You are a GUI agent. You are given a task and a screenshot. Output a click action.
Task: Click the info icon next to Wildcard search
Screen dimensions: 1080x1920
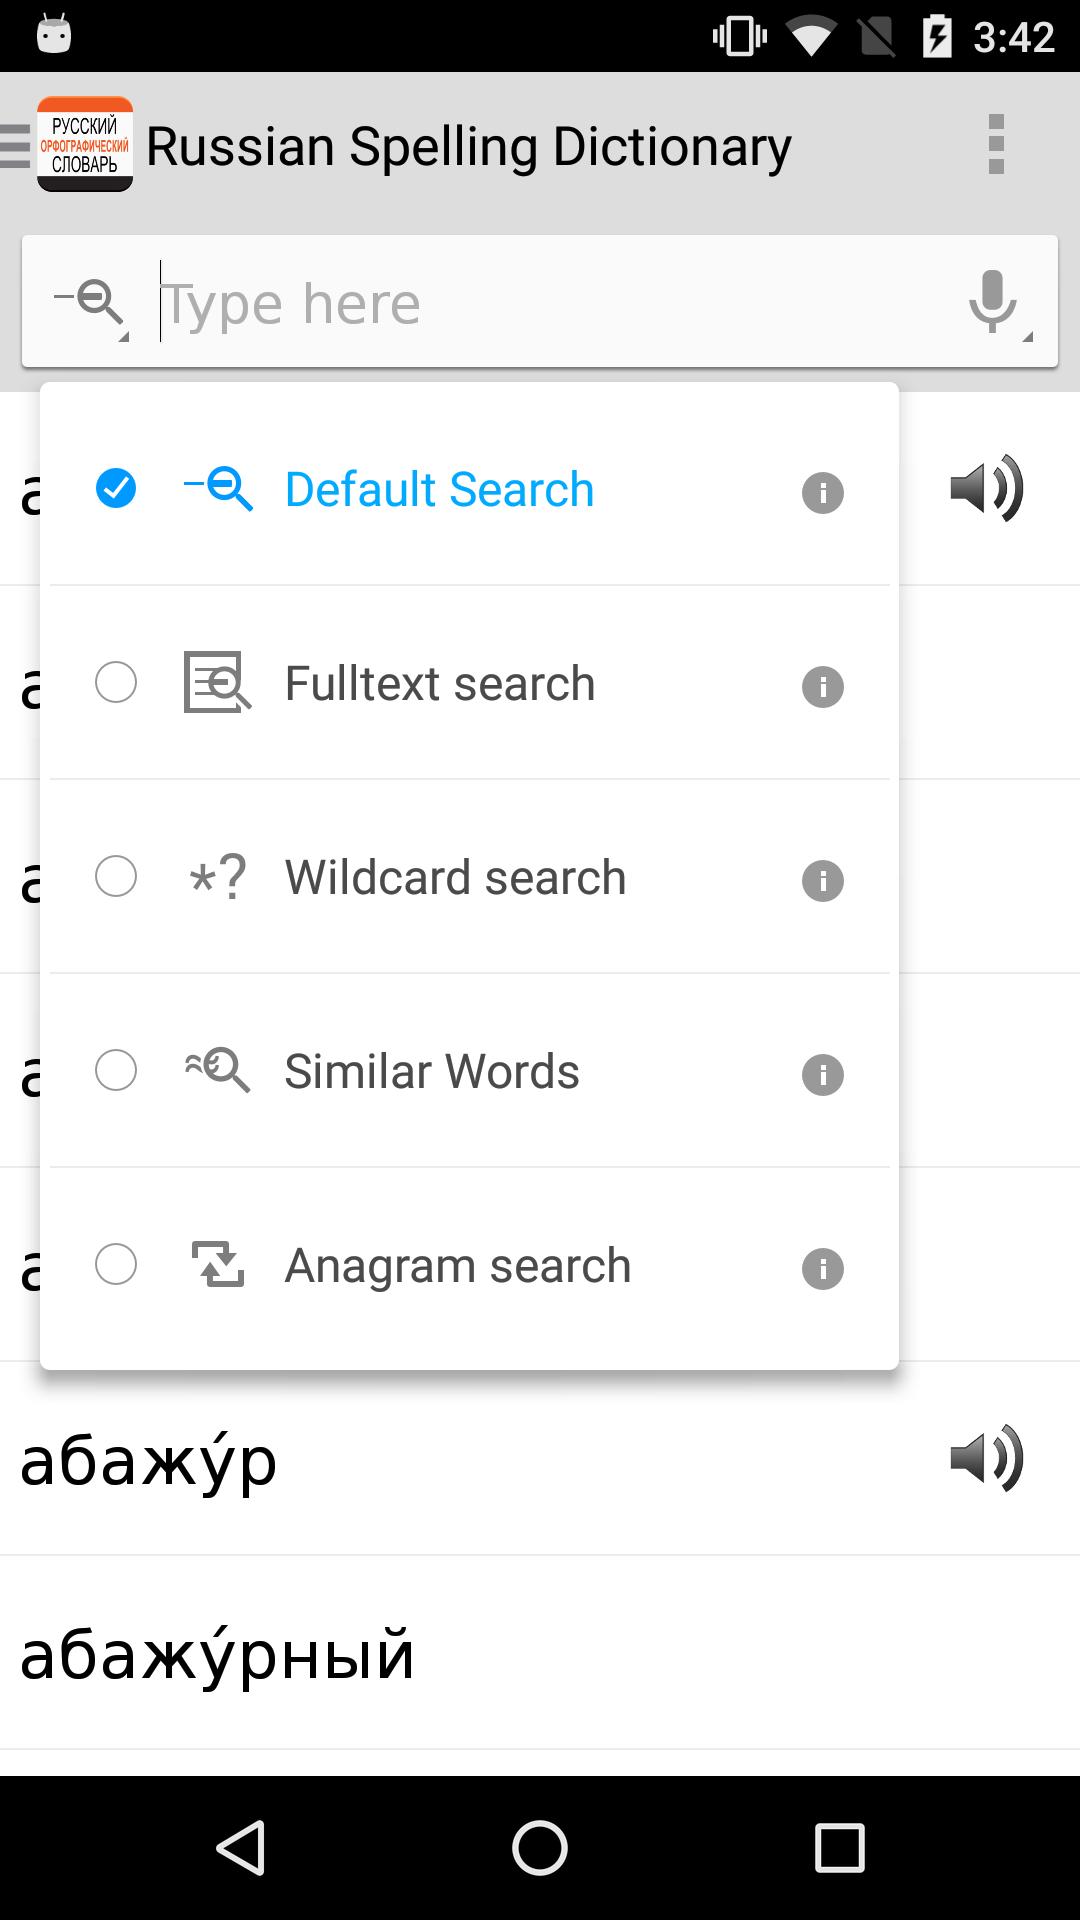pyautogui.click(x=822, y=880)
